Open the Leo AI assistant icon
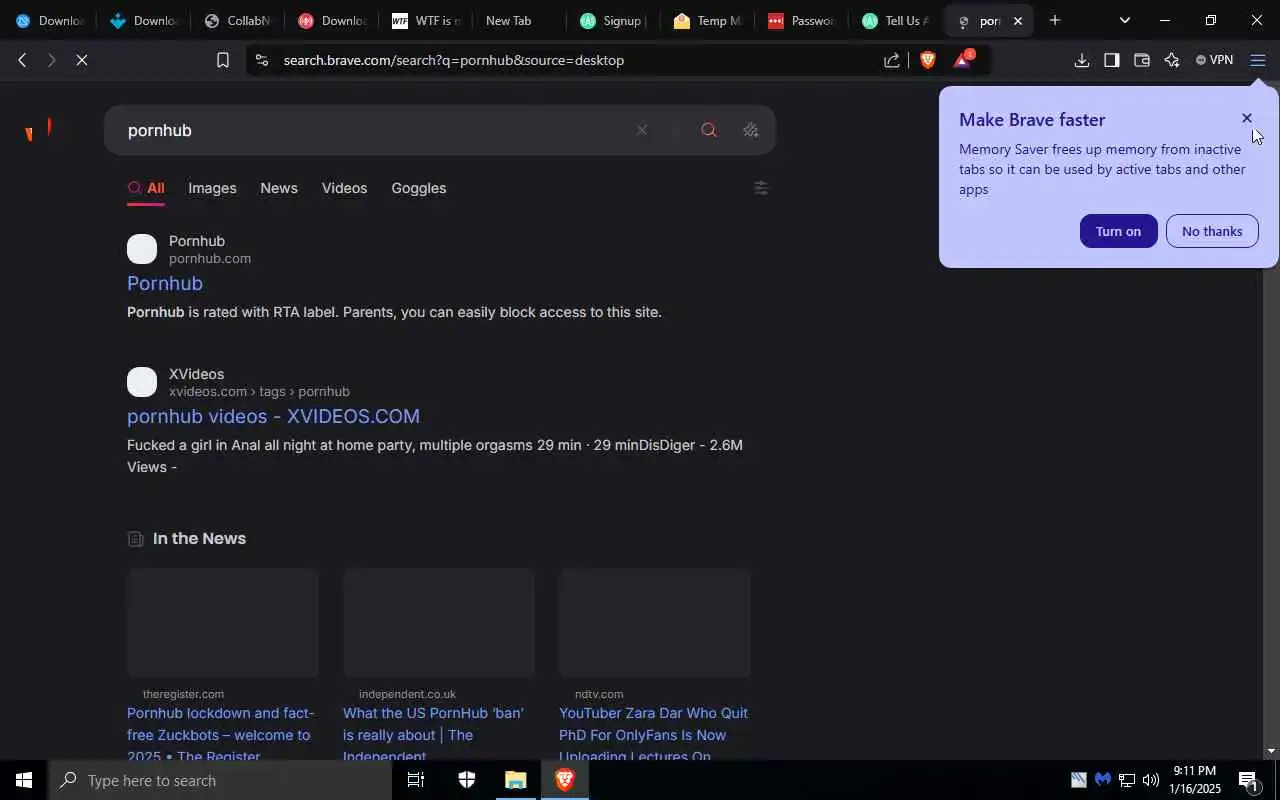1280x800 pixels. [1171, 60]
